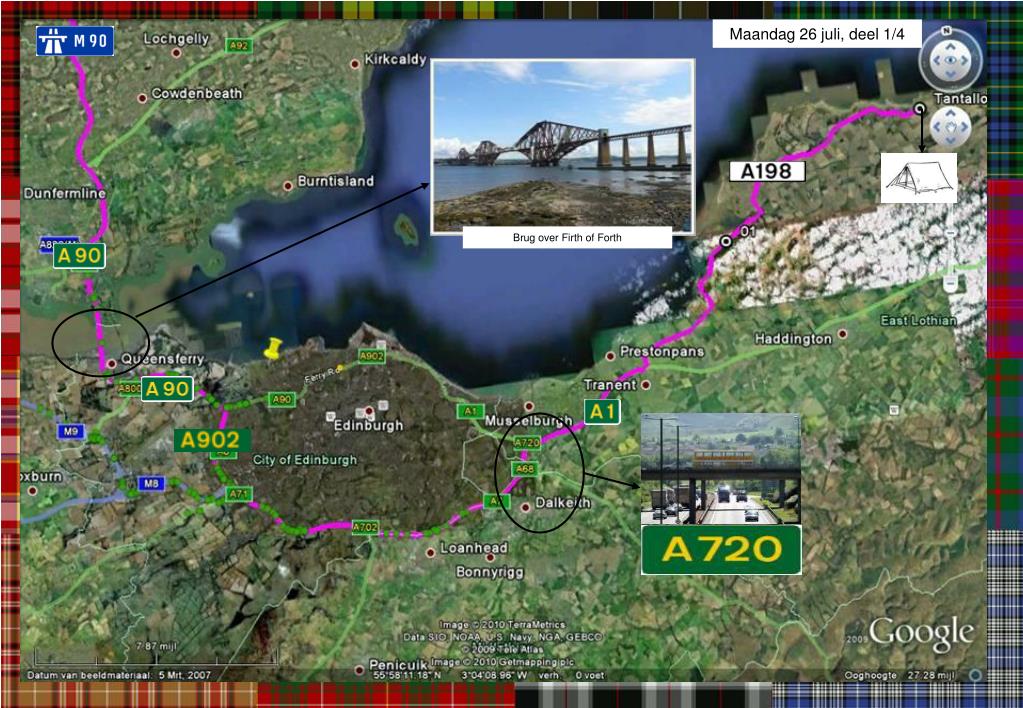Click the move-down arrow on the hand joystick
The width and height of the screenshot is (1023, 708).
950,139
